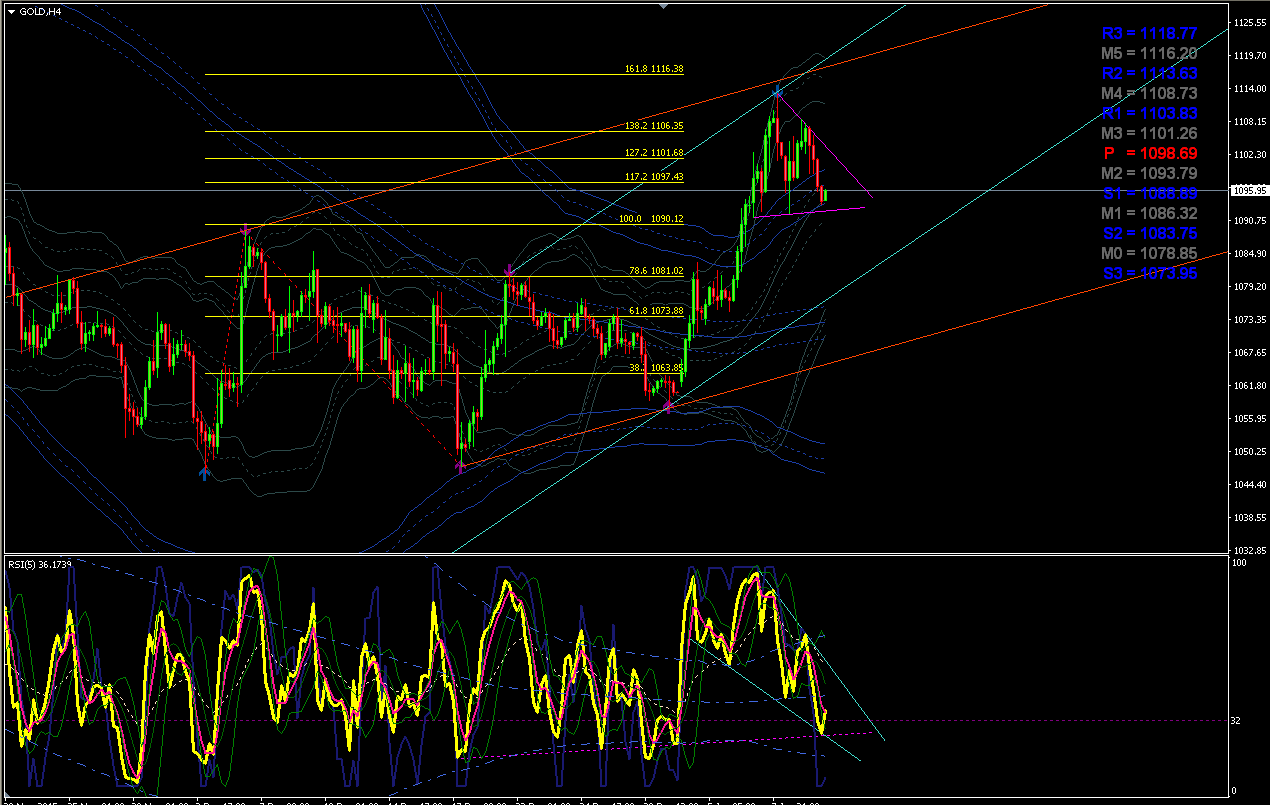Select the blue up arrow at chart low
Screen dimensions: 1270x805
tap(204, 473)
